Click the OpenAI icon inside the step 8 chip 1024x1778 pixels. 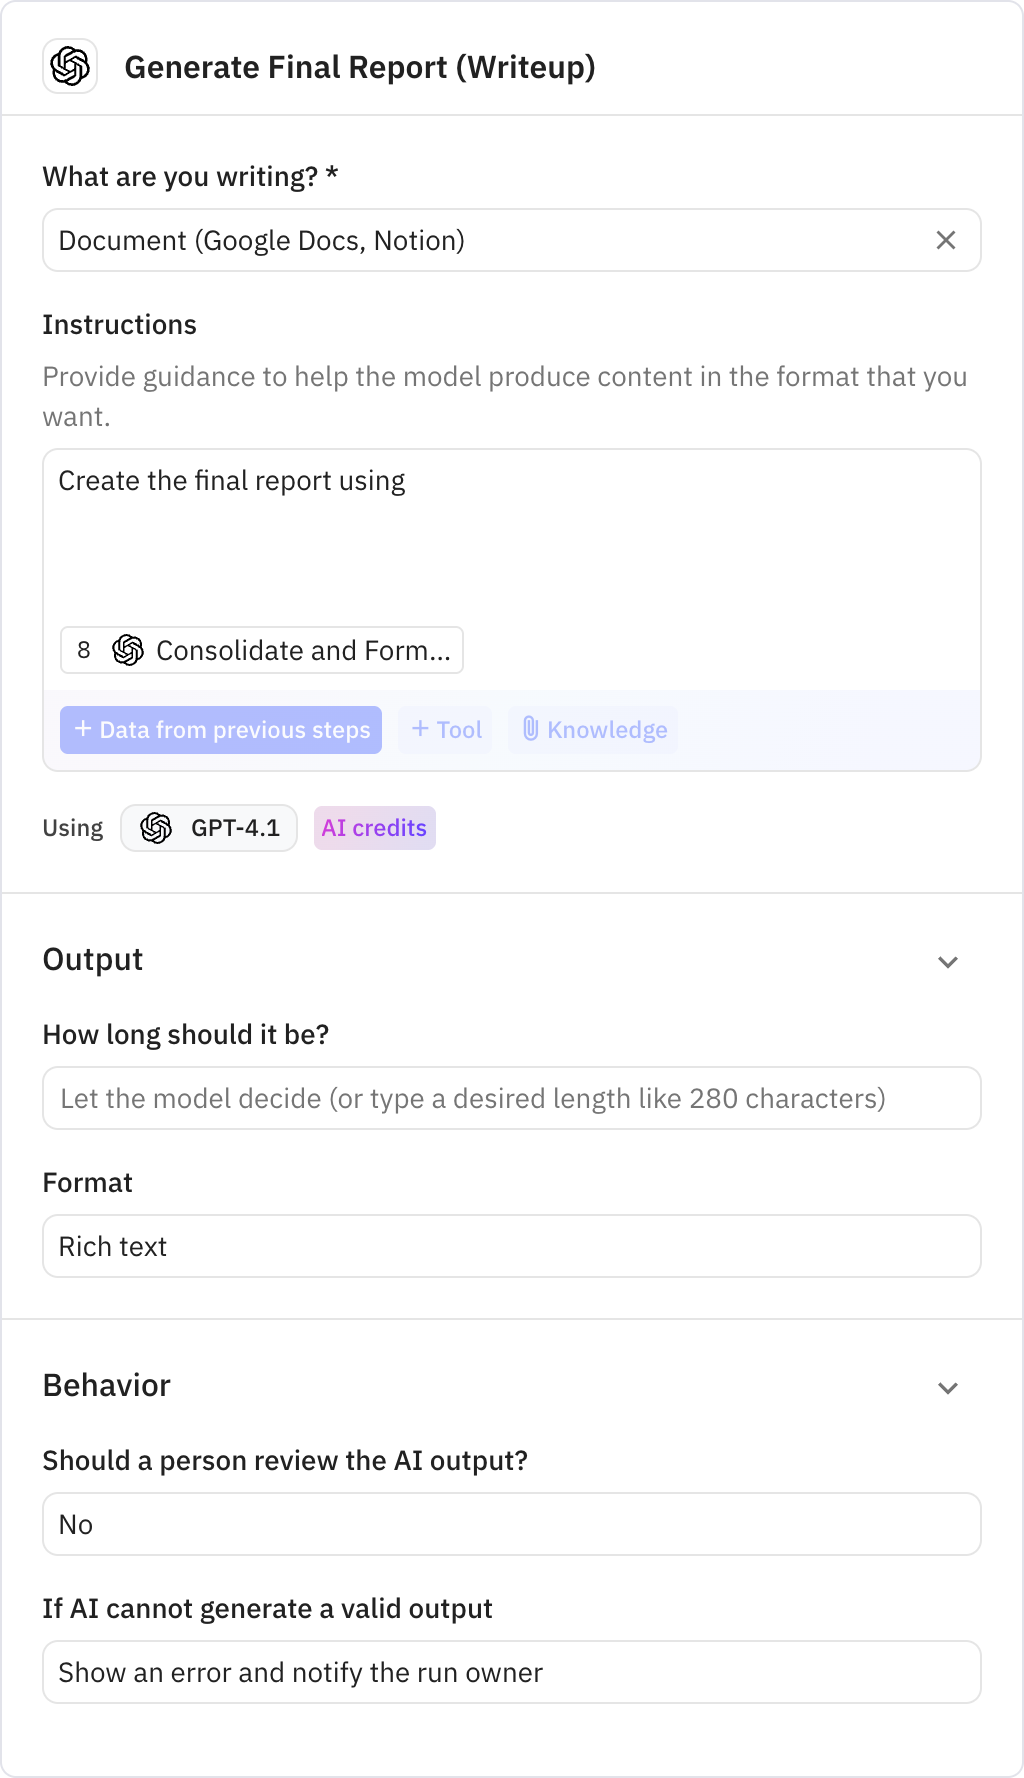coord(127,650)
